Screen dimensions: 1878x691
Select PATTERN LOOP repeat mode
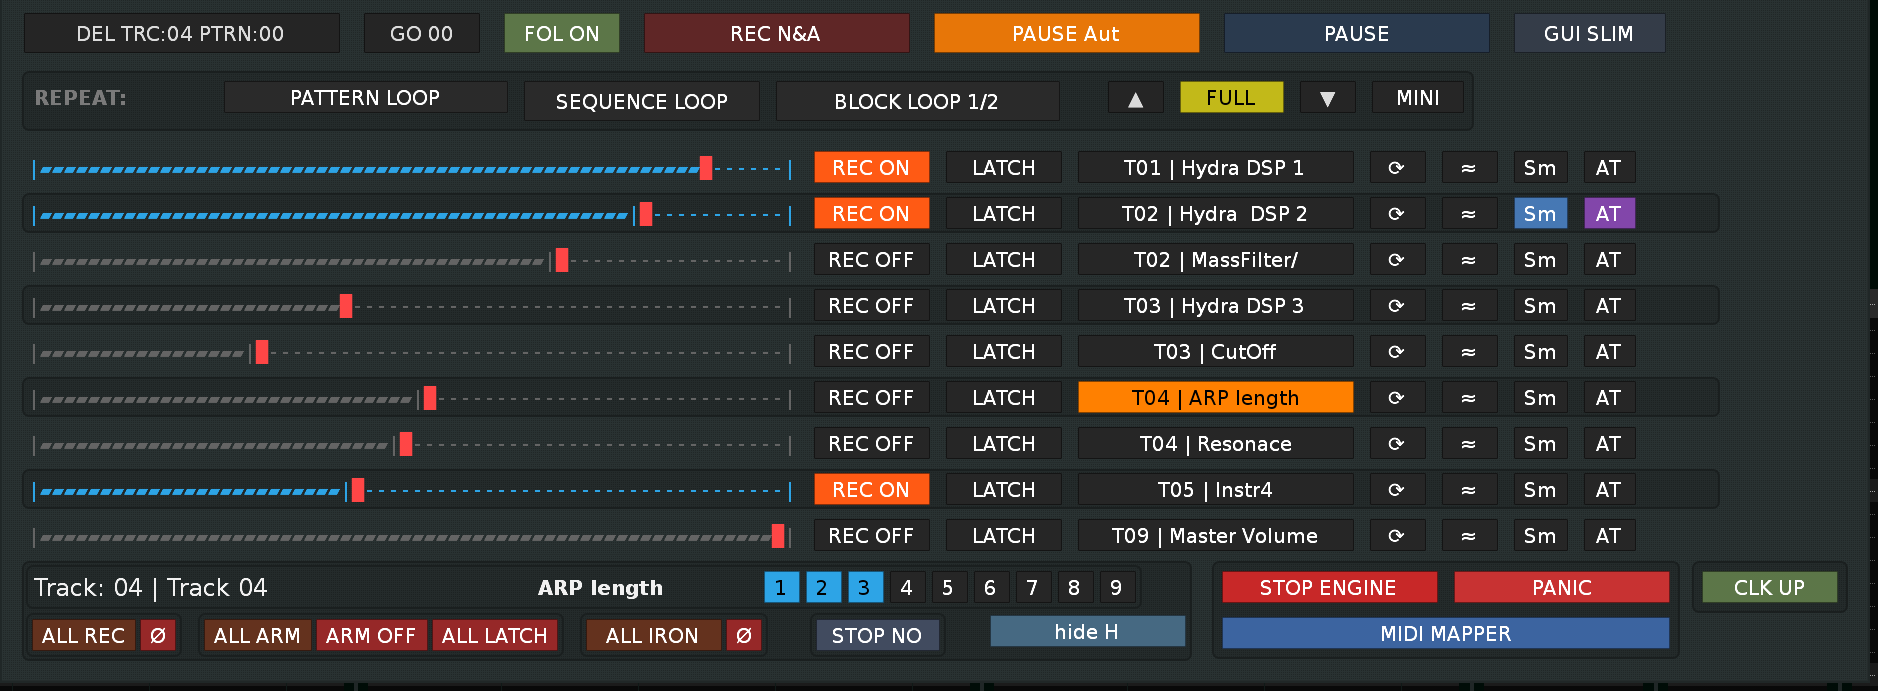tap(365, 98)
